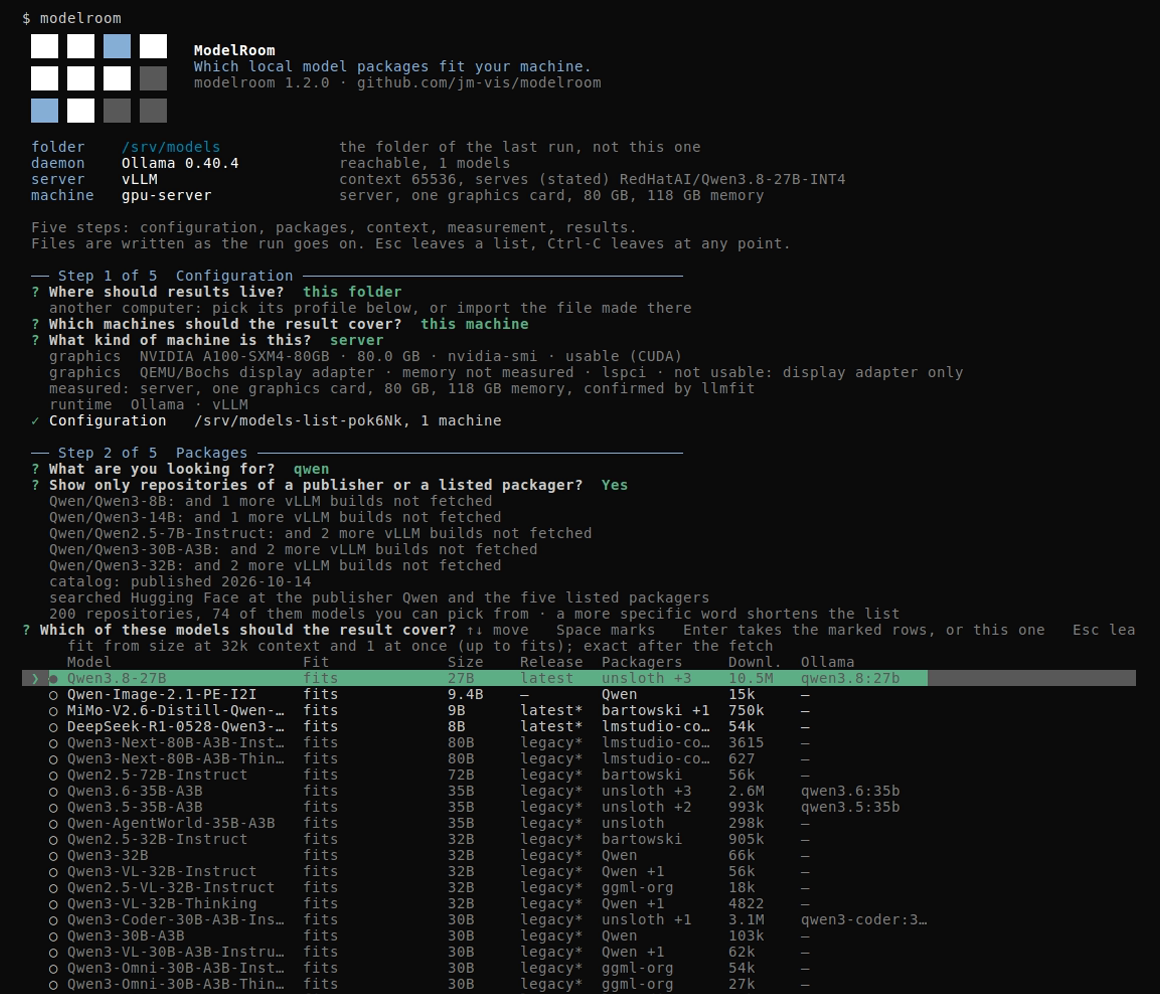Click the Model column header
This screenshot has height=994, width=1160.
(x=89, y=662)
